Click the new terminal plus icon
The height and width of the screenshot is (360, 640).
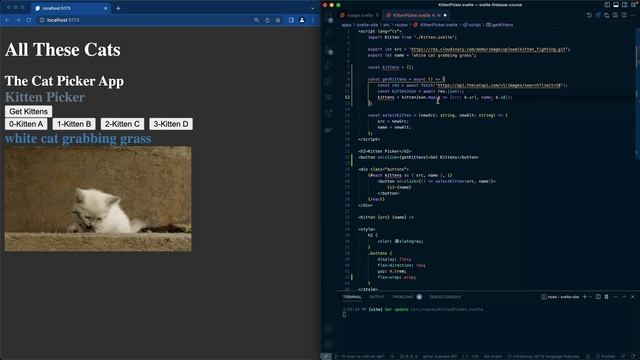click(x=584, y=297)
